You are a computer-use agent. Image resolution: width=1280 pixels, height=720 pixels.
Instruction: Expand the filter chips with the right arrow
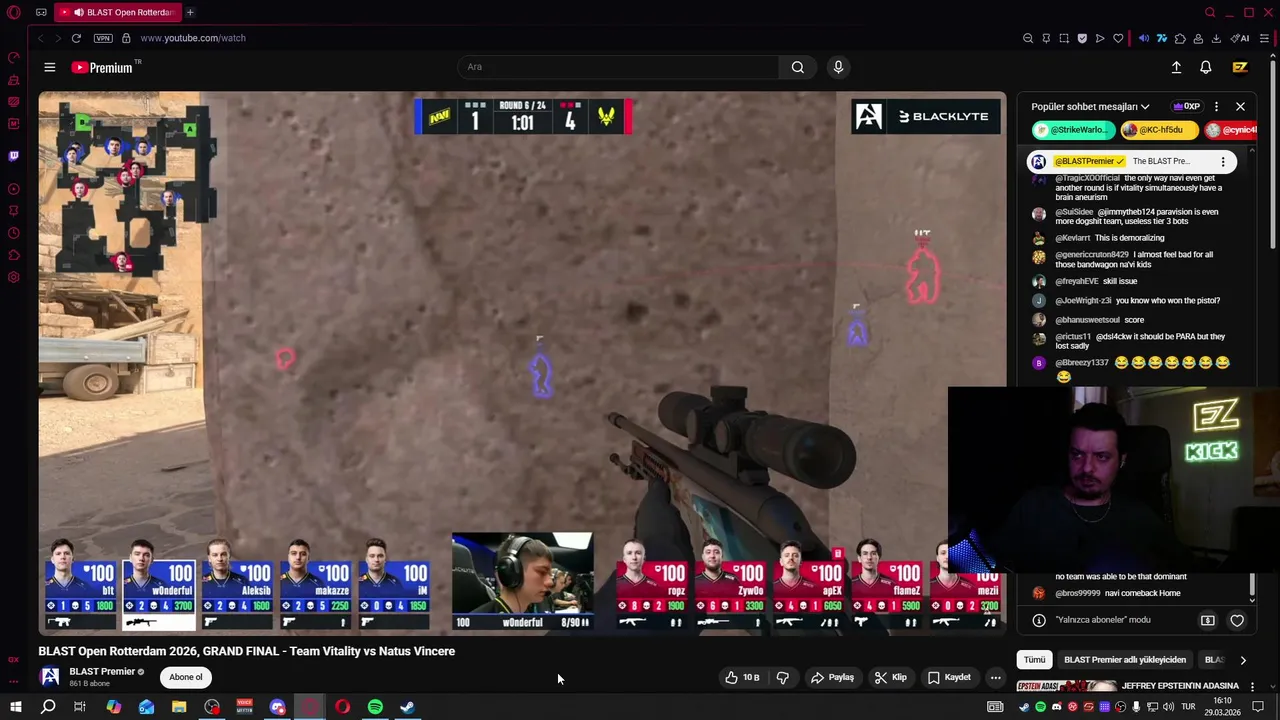click(1243, 660)
